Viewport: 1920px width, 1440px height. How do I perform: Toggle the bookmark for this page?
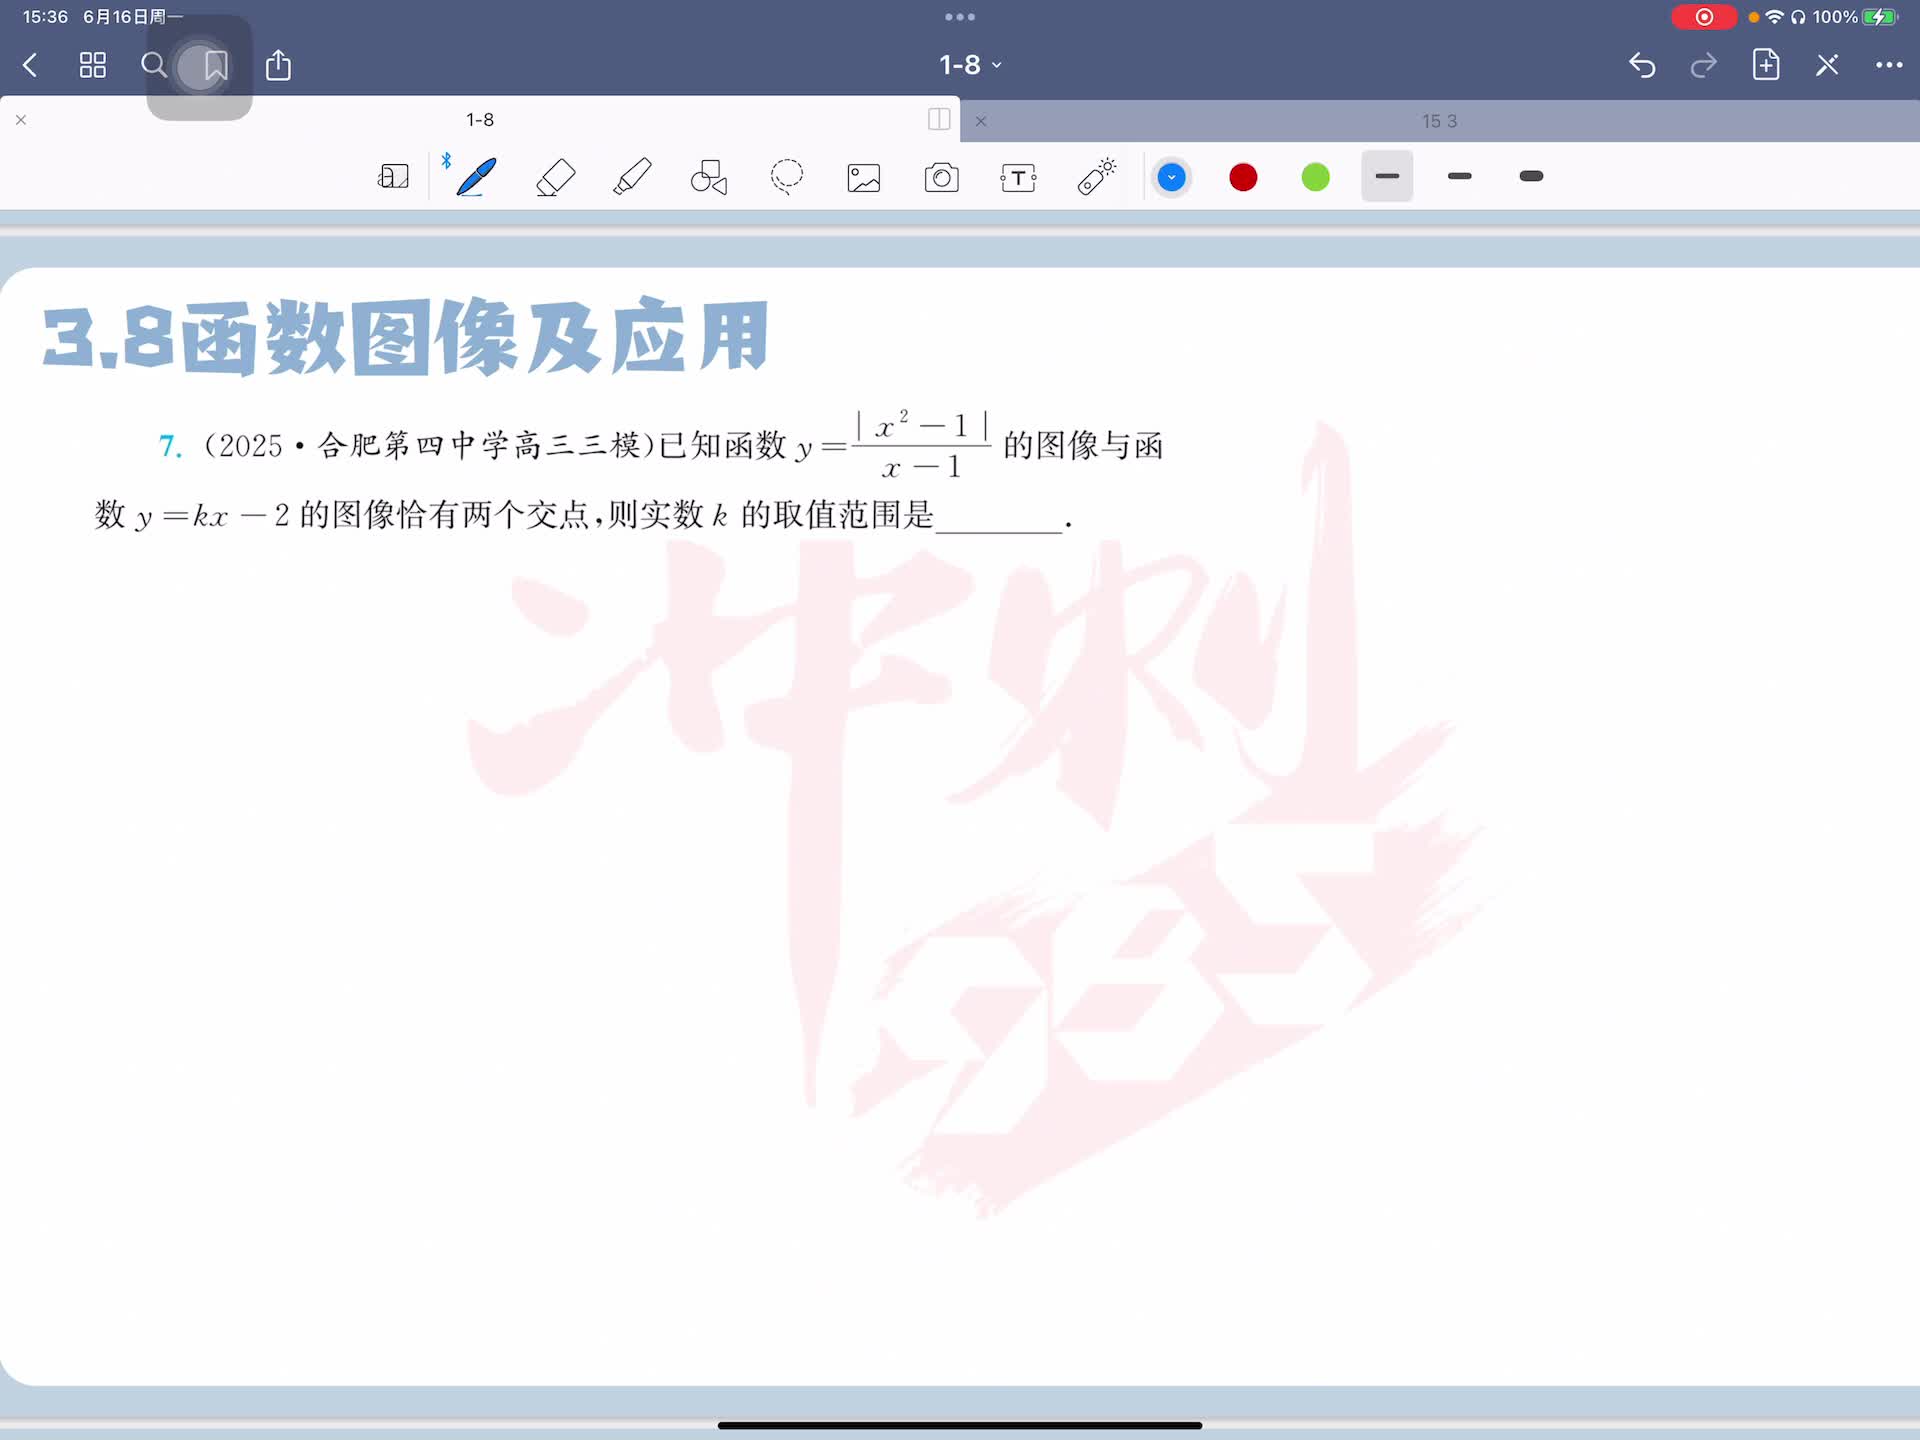coord(215,66)
